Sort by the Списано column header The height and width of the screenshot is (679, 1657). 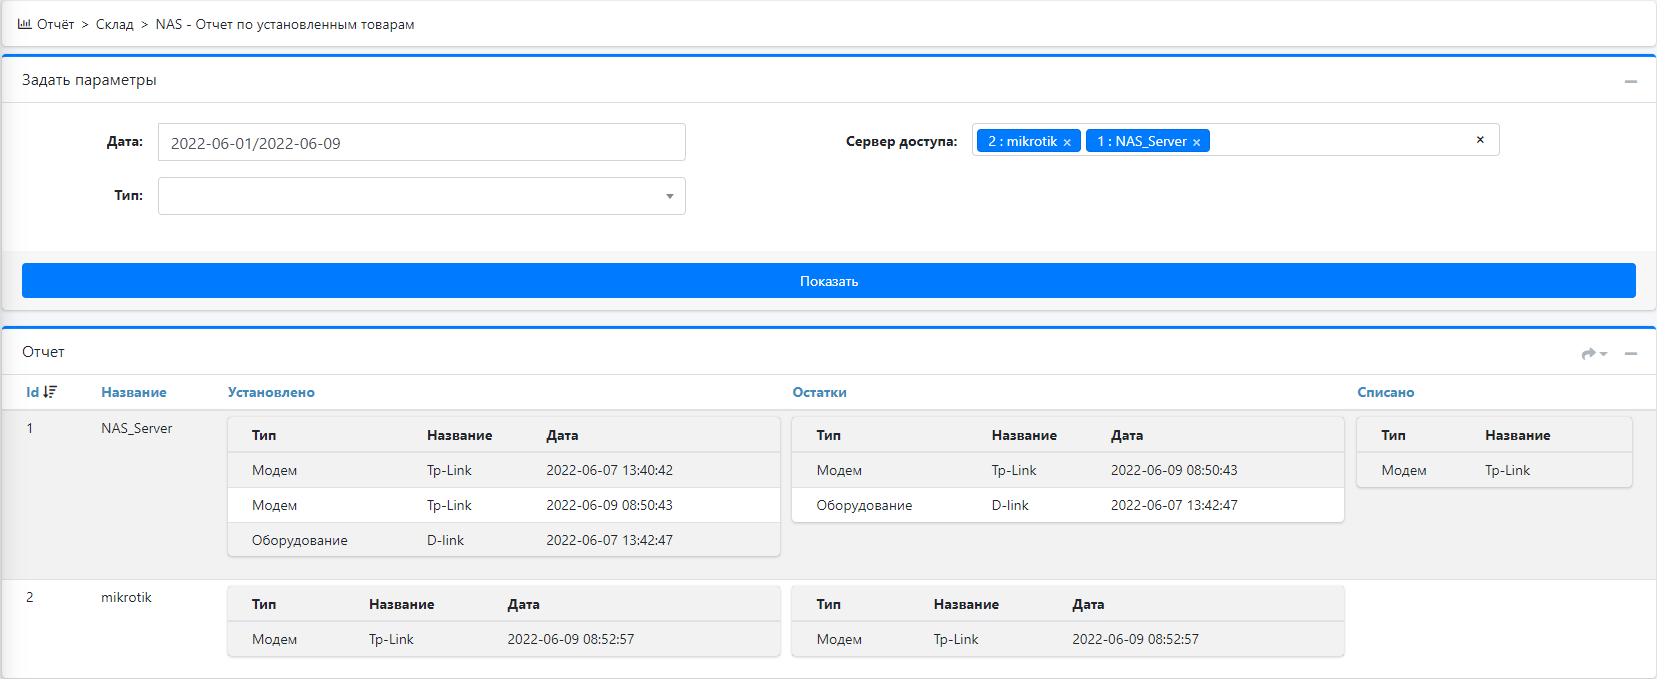click(1385, 392)
